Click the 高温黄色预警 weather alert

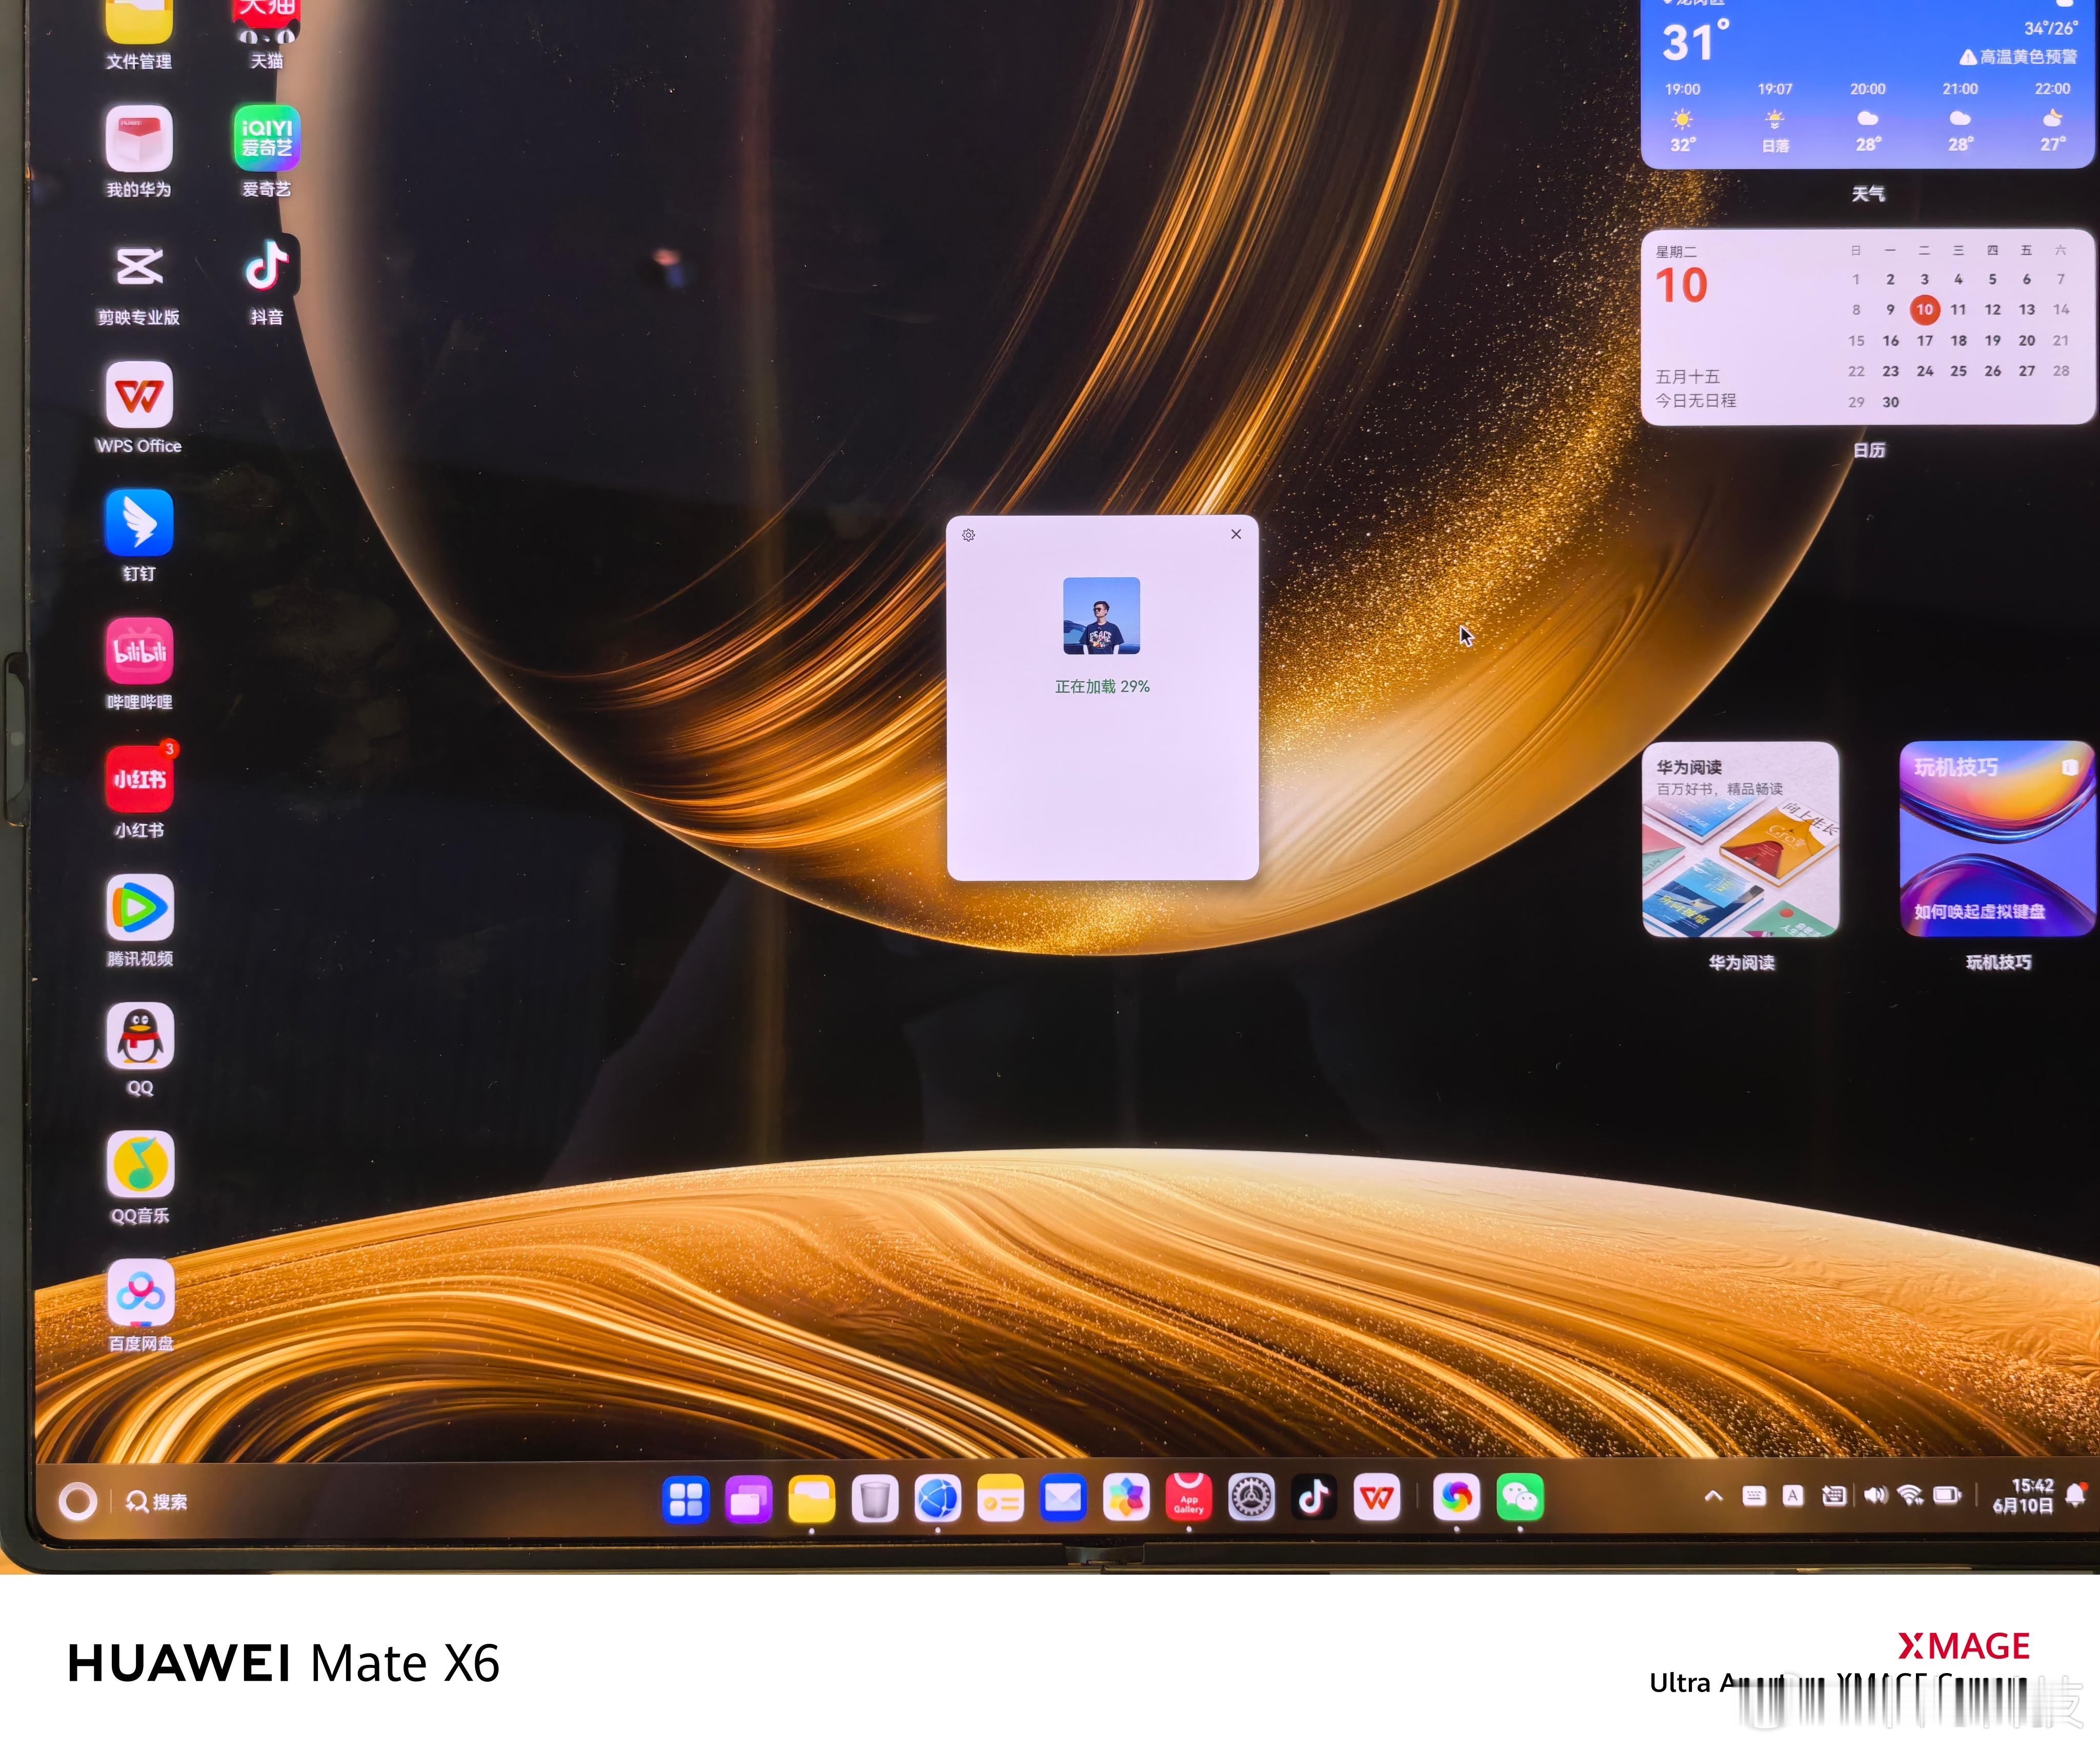(x=2018, y=57)
